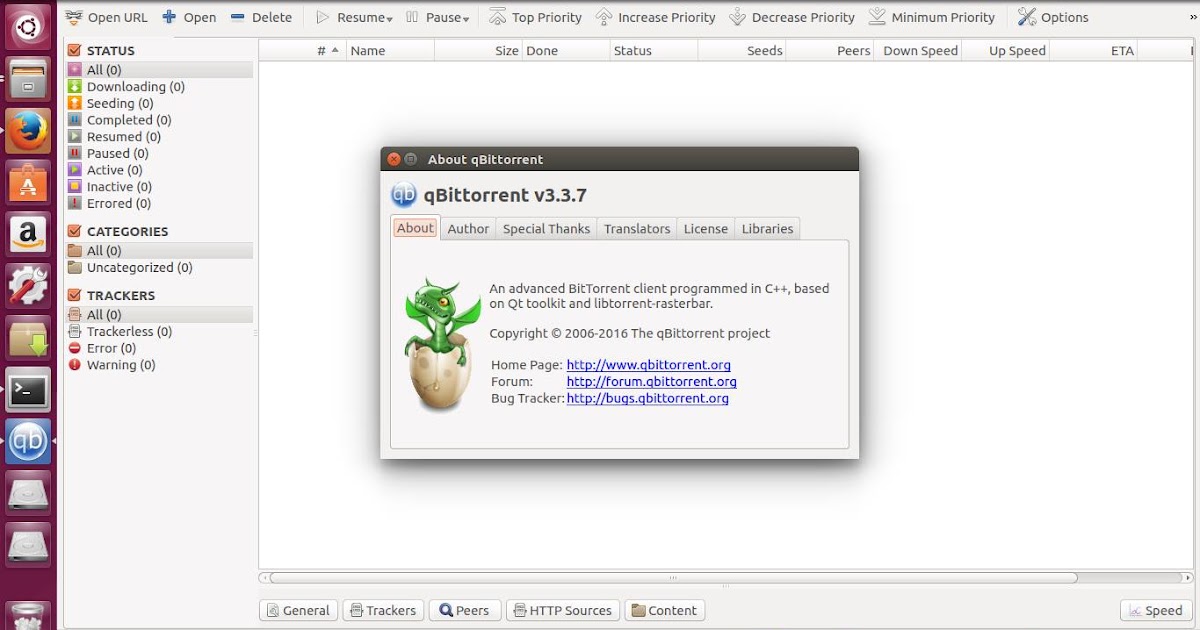
Task: Open the Resume dropdown arrow
Action: pos(389,19)
